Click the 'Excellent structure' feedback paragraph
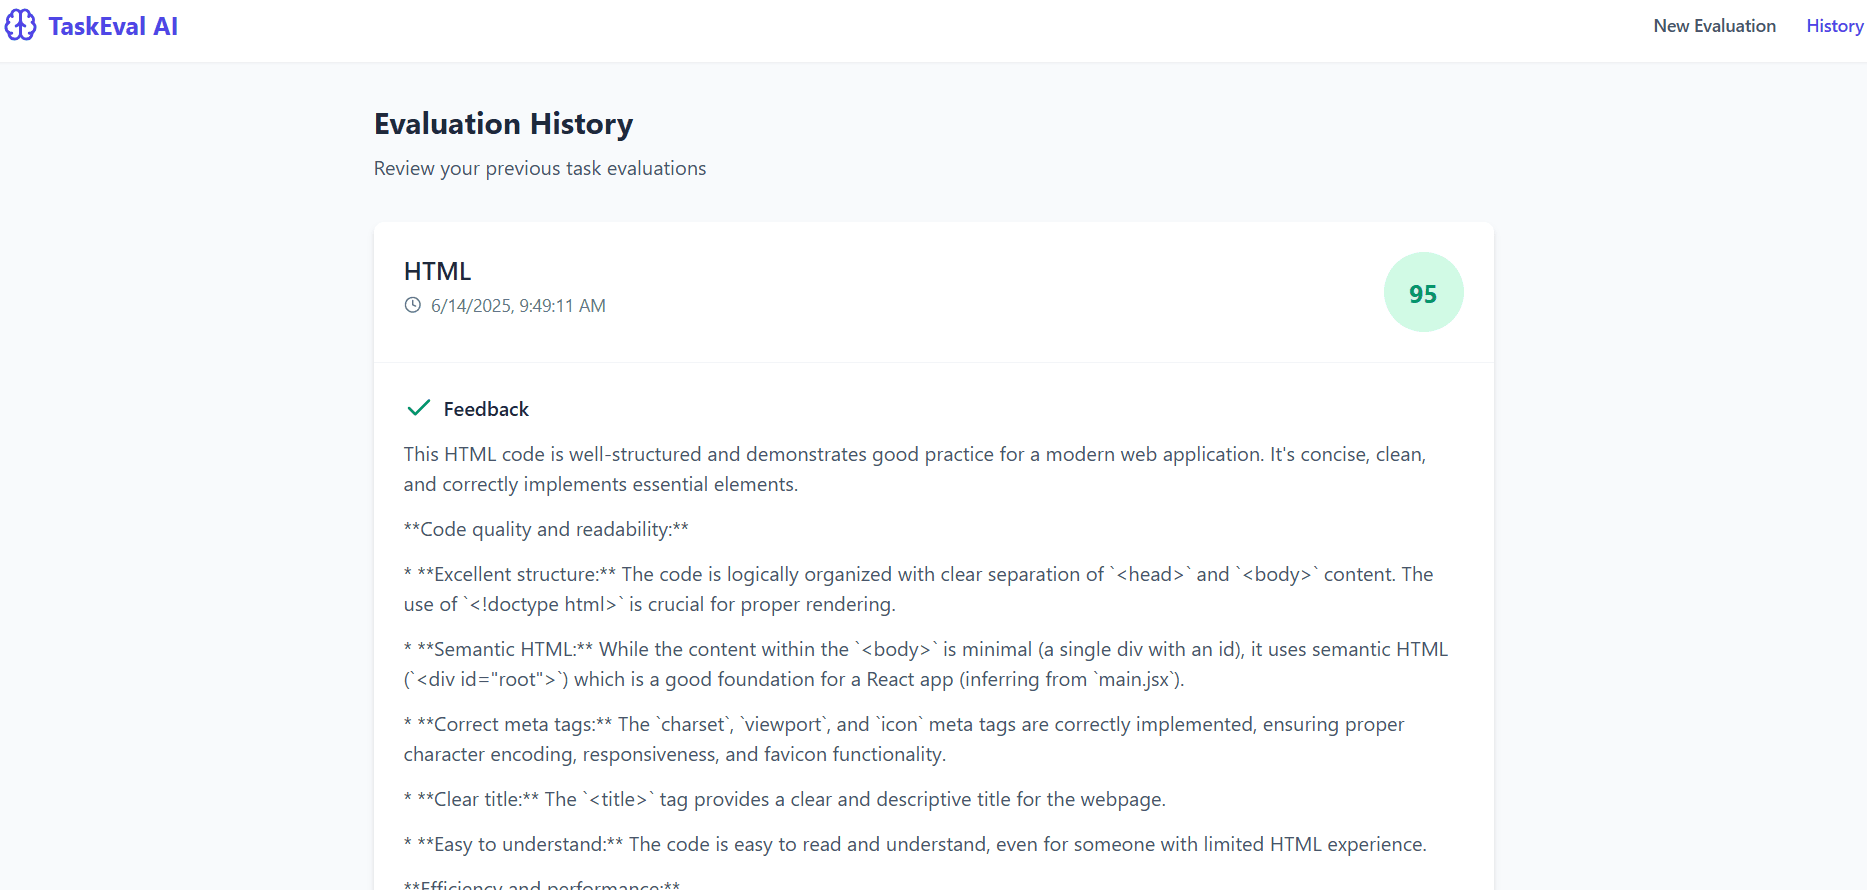Viewport: 1867px width, 890px height. click(918, 589)
